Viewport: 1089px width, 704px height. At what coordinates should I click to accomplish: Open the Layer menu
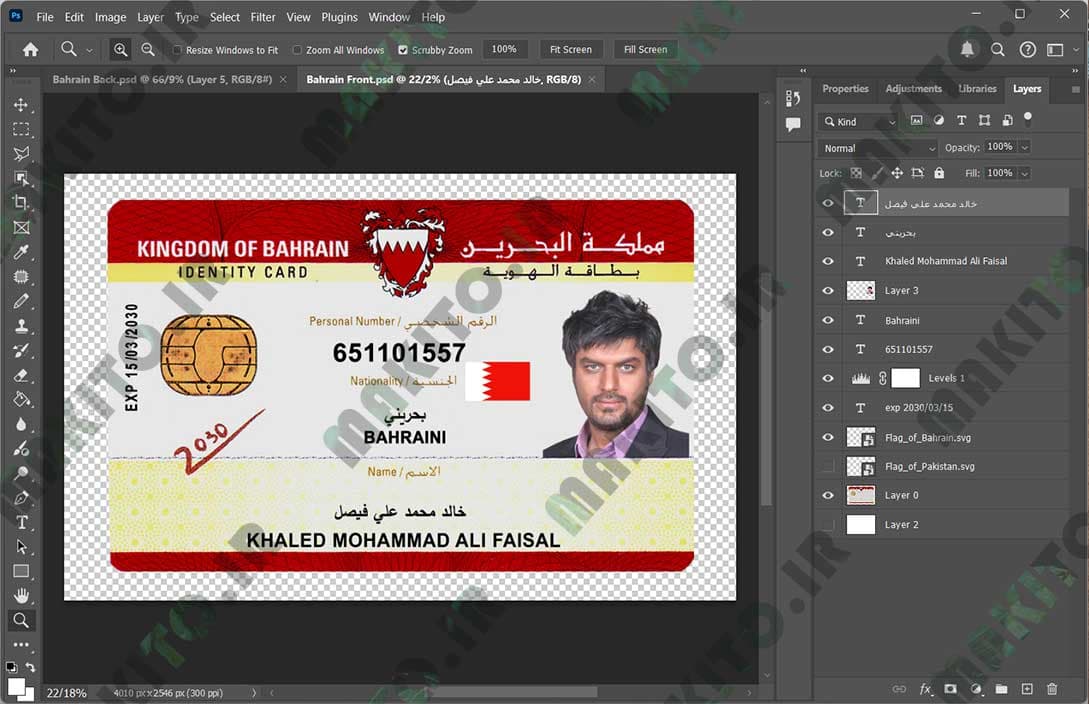[x=150, y=17]
